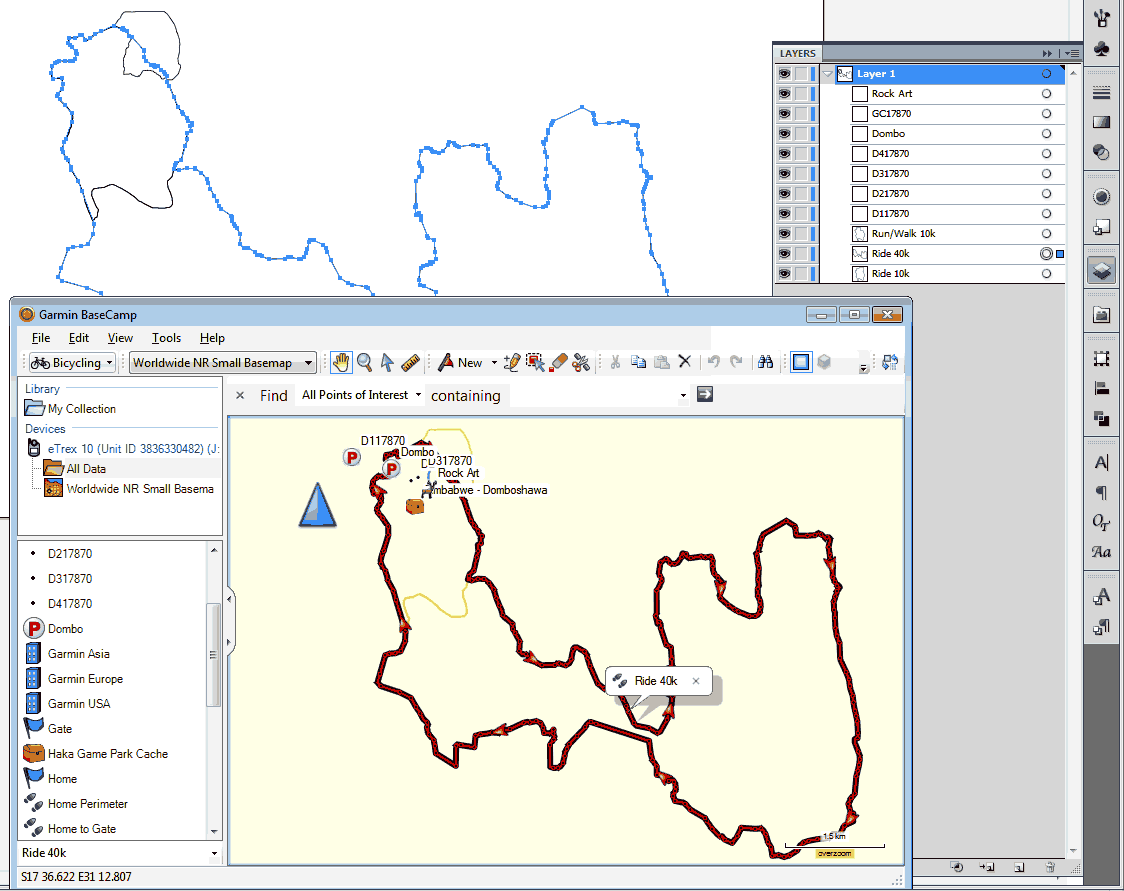The height and width of the screenshot is (891, 1124).
Task: Select the Zoom magnifier tool in BaseCamp
Action: click(x=365, y=362)
